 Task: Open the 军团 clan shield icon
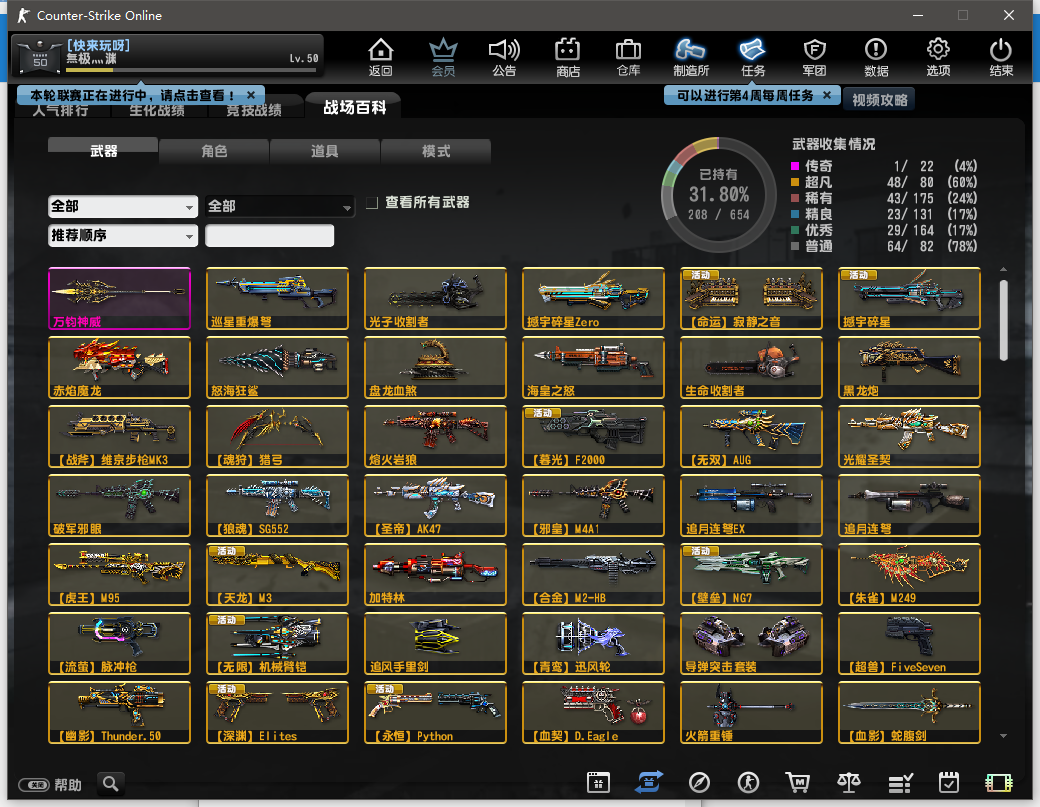[x=814, y=57]
